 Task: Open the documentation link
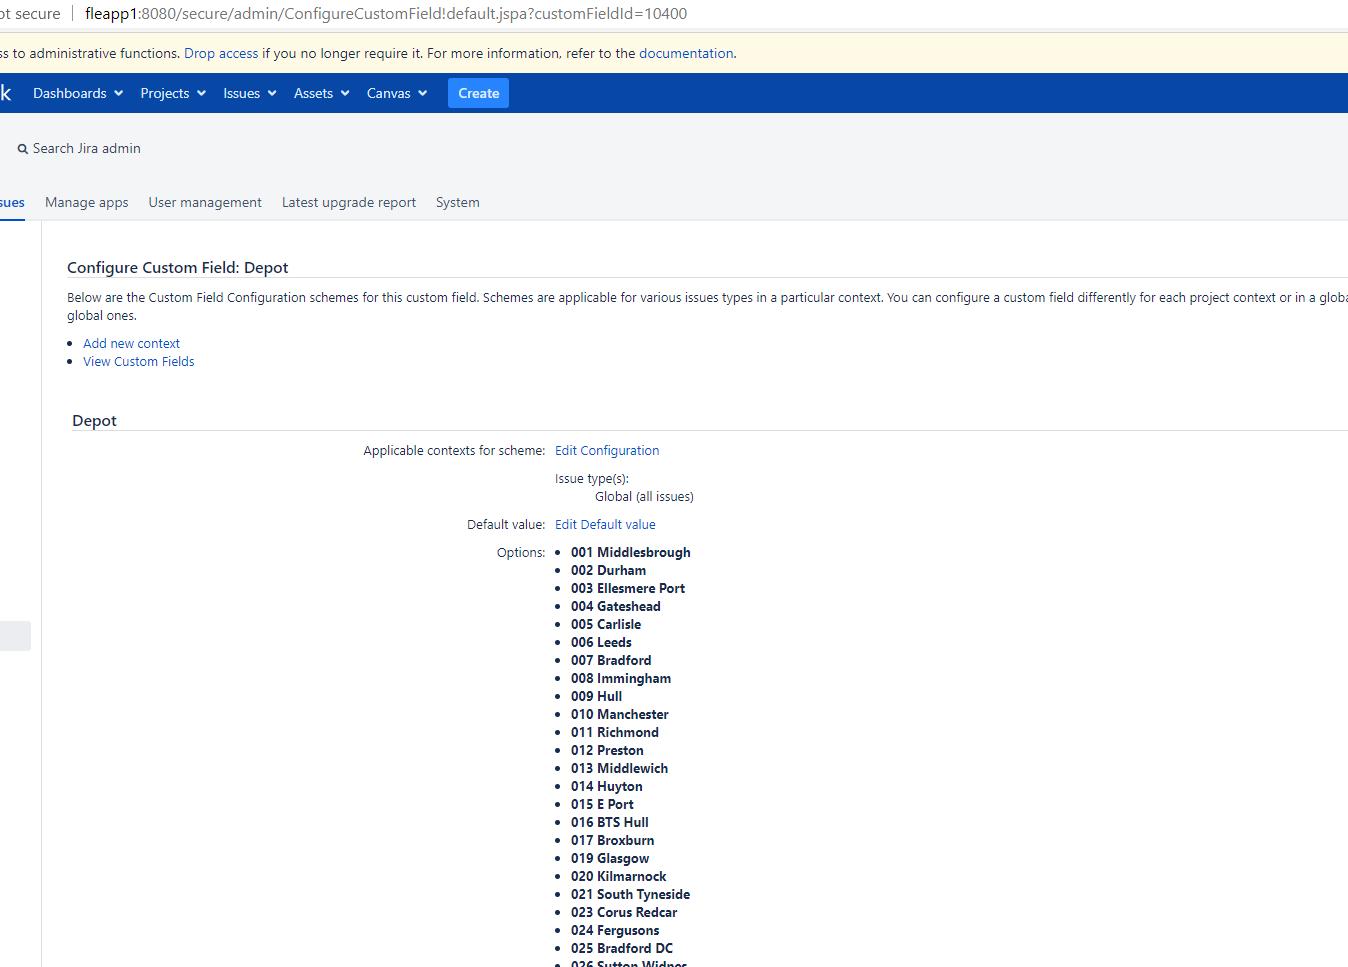(x=686, y=54)
